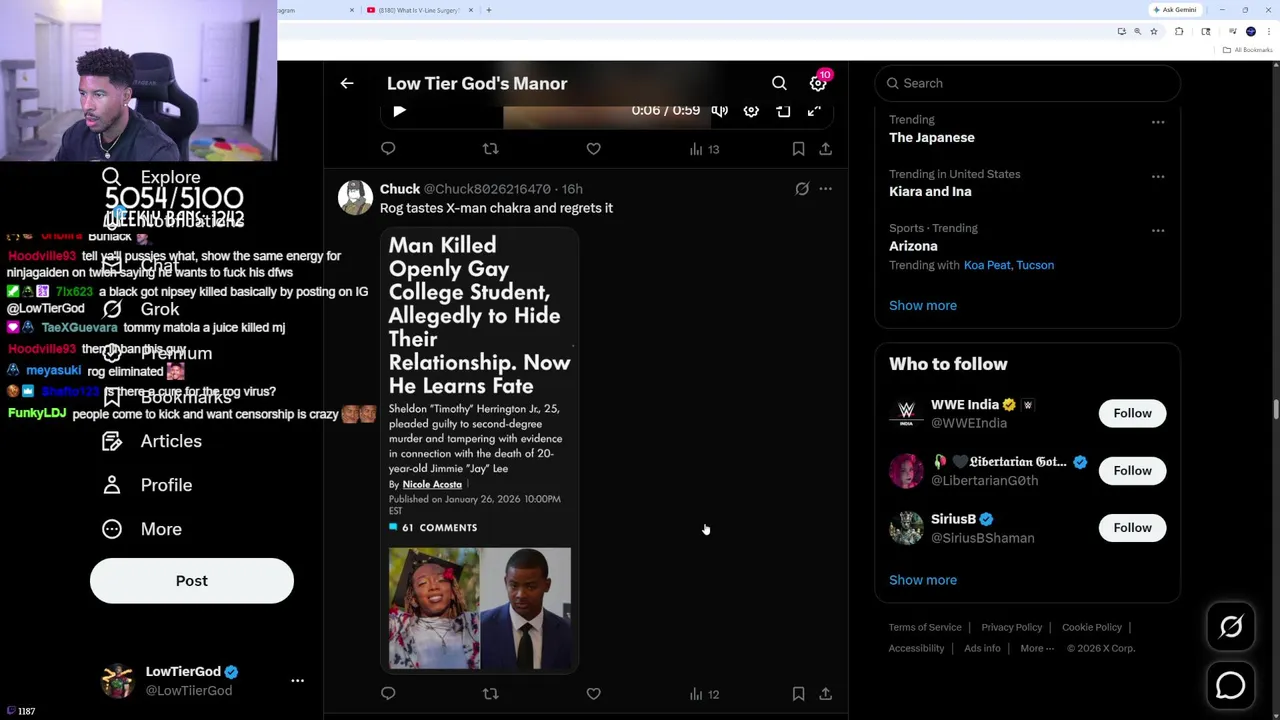The width and height of the screenshot is (1280, 720).
Task: Bookmark this page with the star icon
Action: click(x=1153, y=32)
